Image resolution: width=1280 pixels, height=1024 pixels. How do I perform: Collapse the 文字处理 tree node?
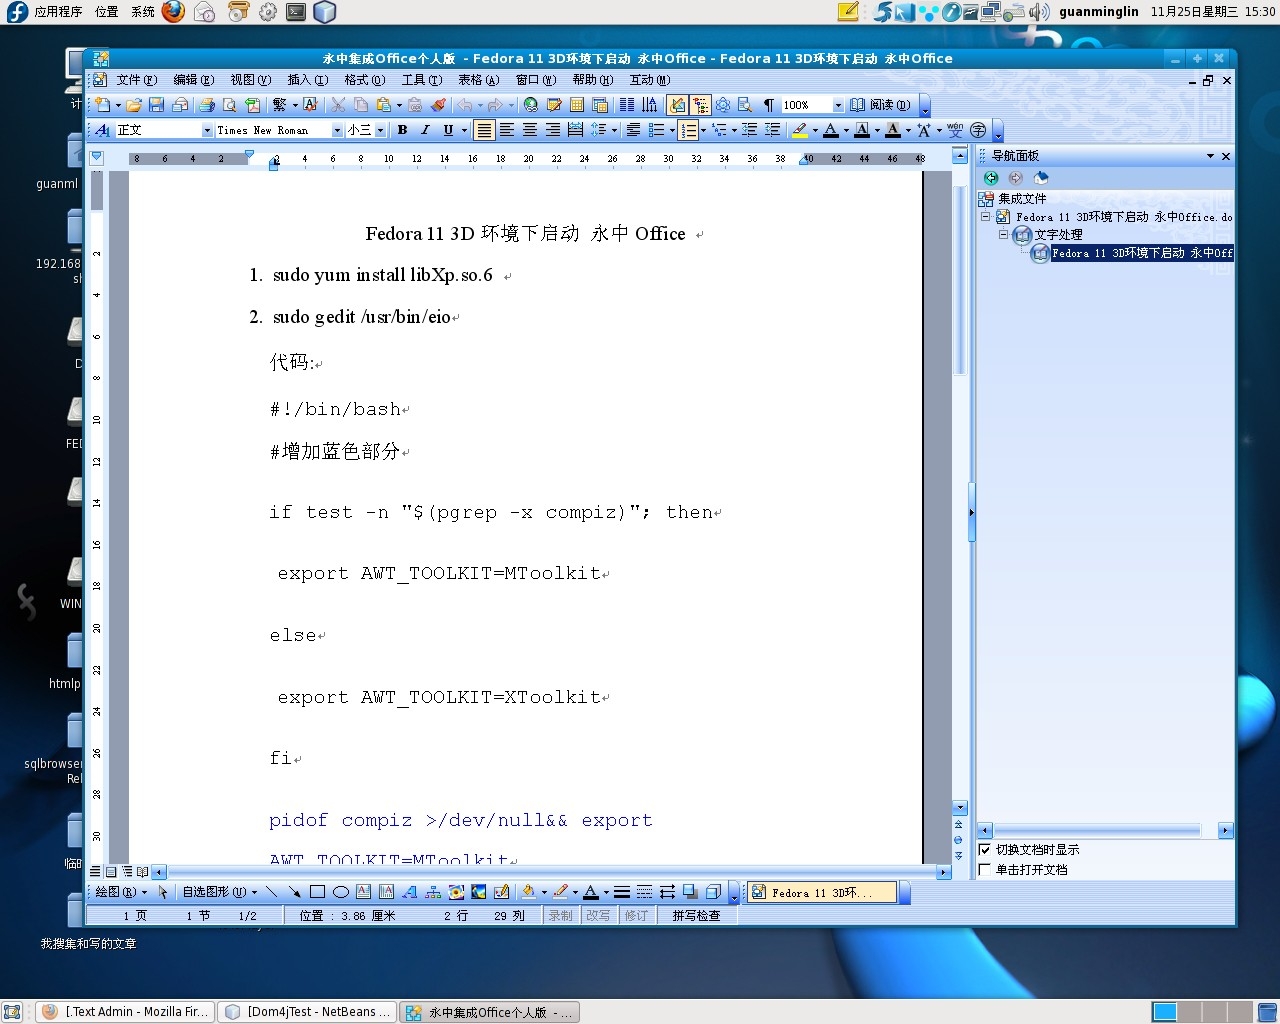point(1003,235)
